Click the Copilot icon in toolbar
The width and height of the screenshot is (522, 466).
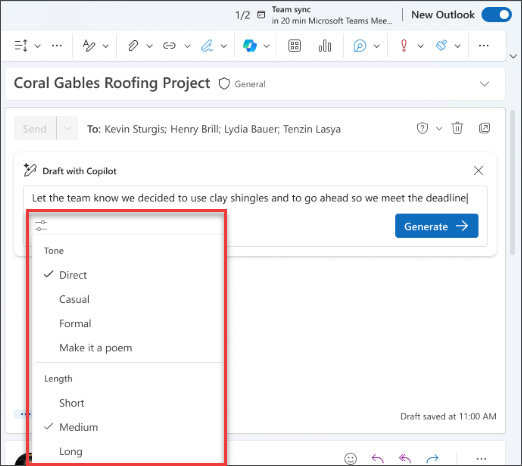coord(250,45)
